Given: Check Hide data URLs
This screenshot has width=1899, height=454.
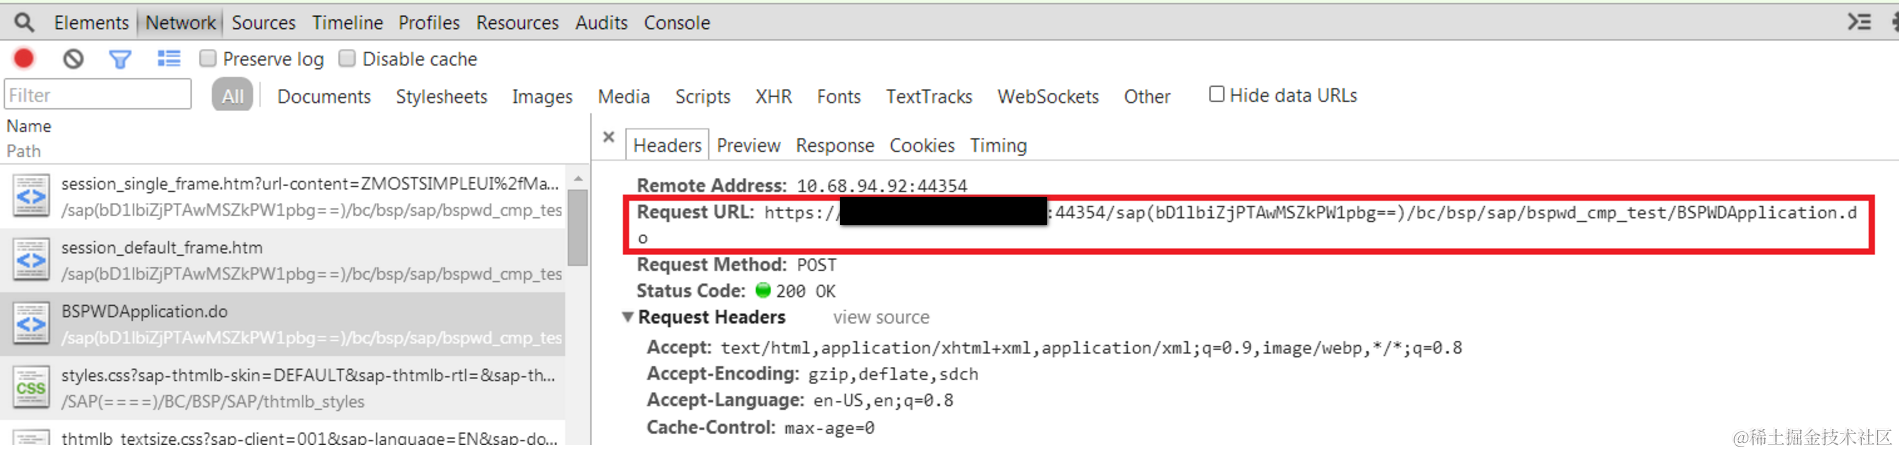Looking at the screenshot, I should (x=1216, y=94).
